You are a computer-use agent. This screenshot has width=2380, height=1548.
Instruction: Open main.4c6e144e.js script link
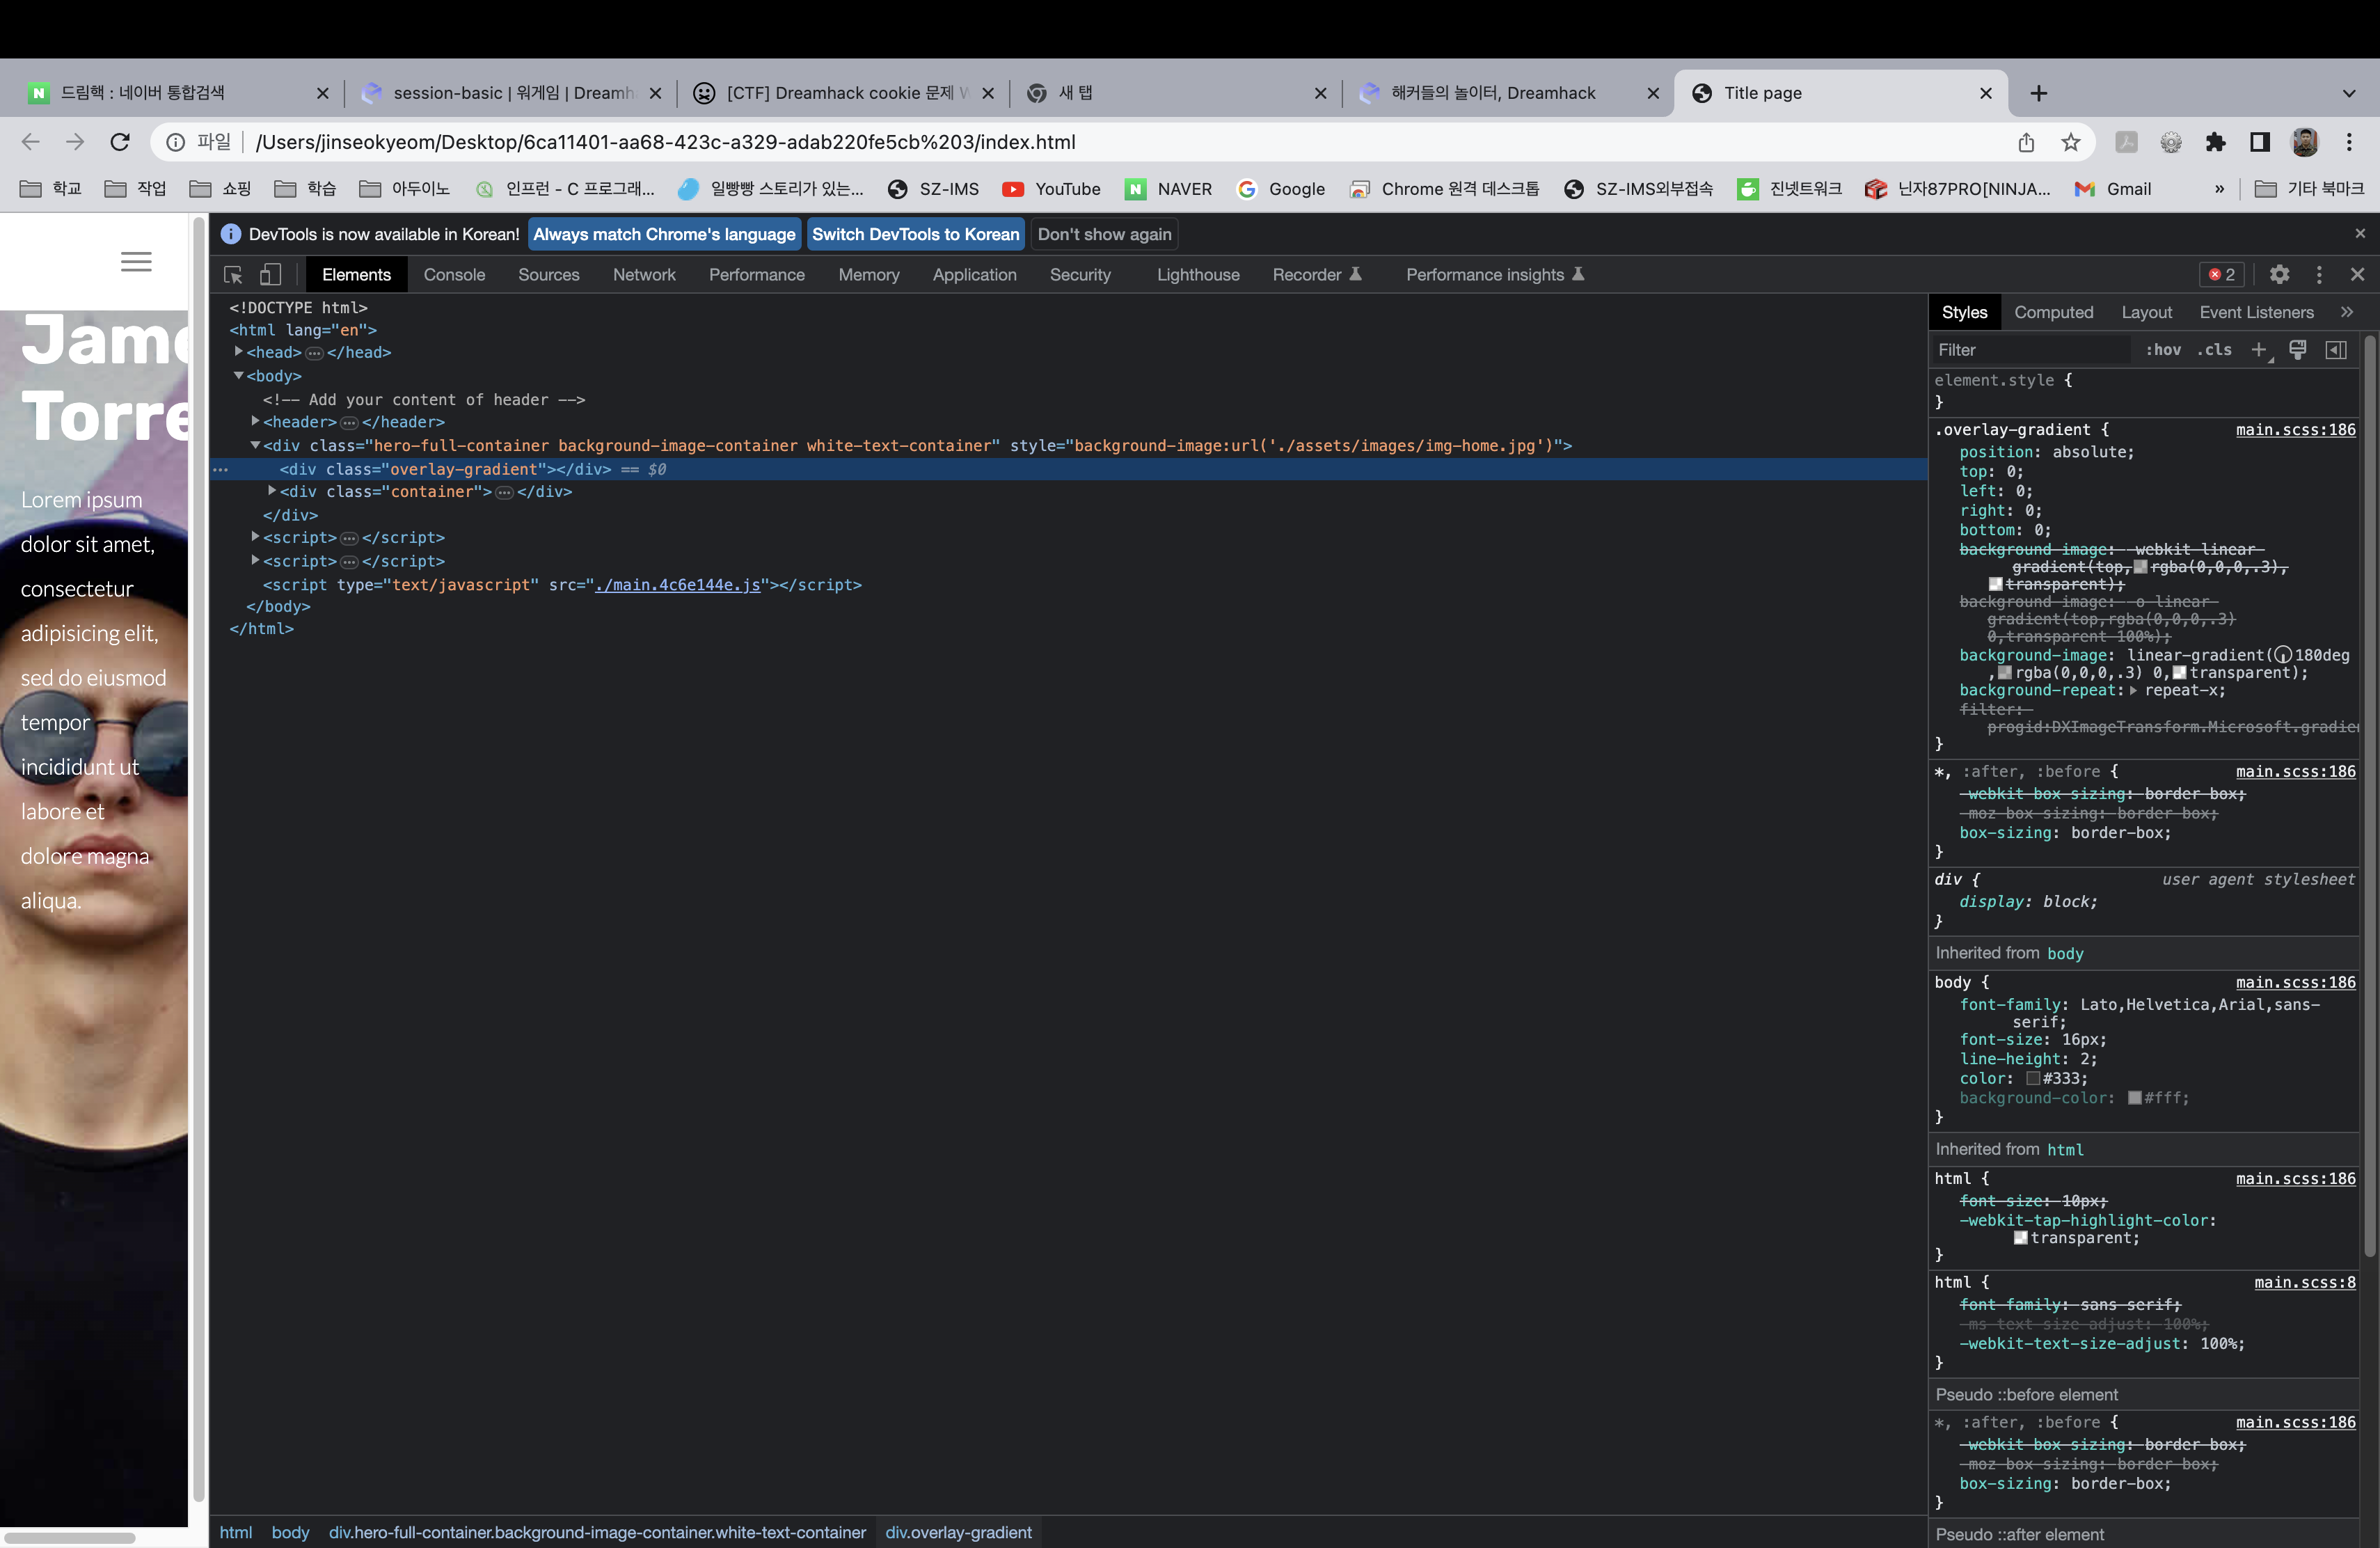pos(677,584)
